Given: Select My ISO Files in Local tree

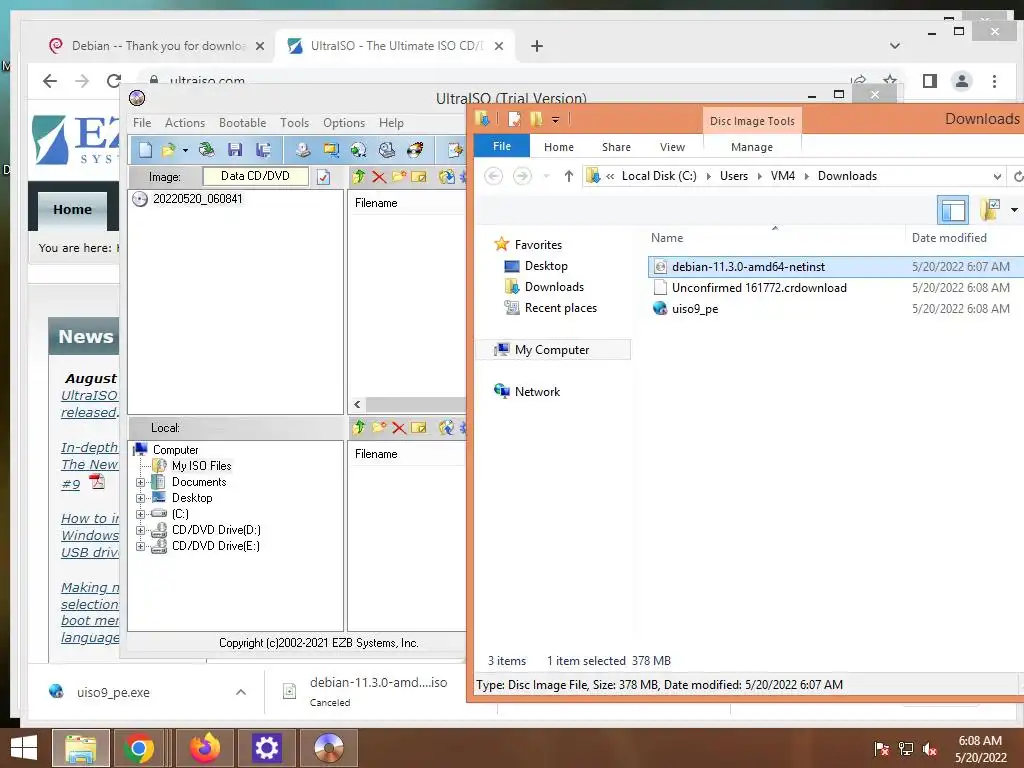Looking at the screenshot, I should click(x=202, y=466).
